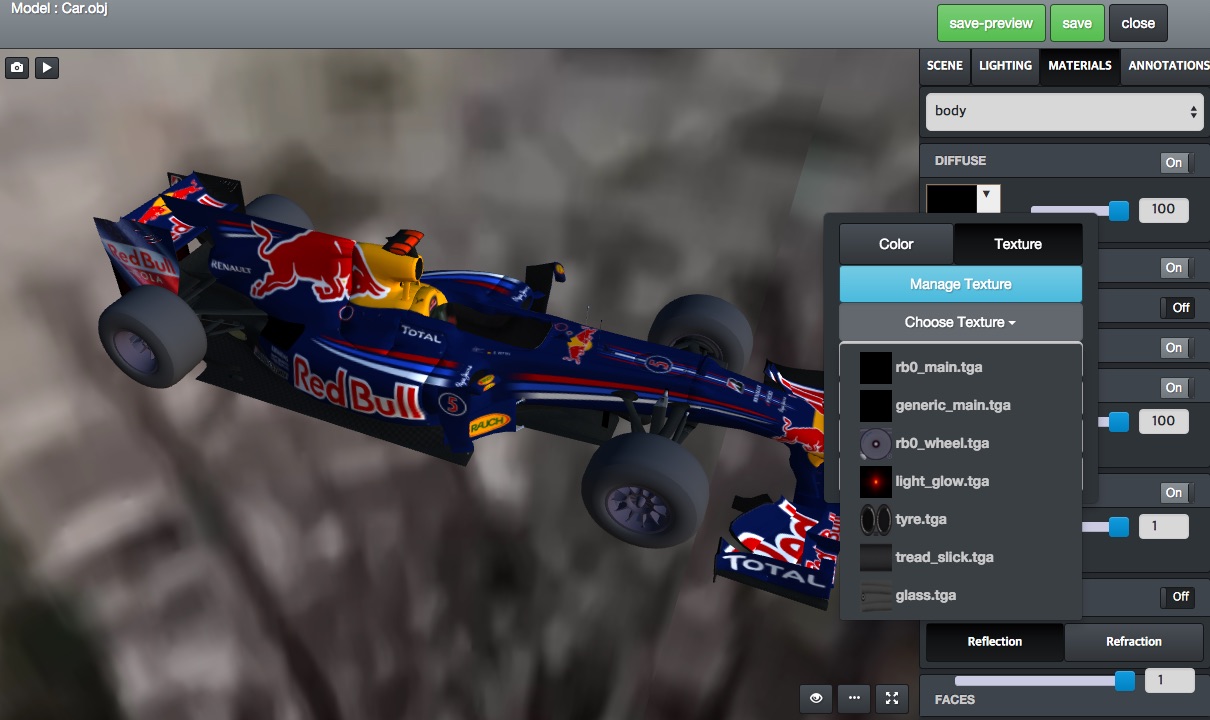The width and height of the screenshot is (1210, 720).
Task: Enter fullscreen with the expand icon
Action: pyautogui.click(x=892, y=698)
